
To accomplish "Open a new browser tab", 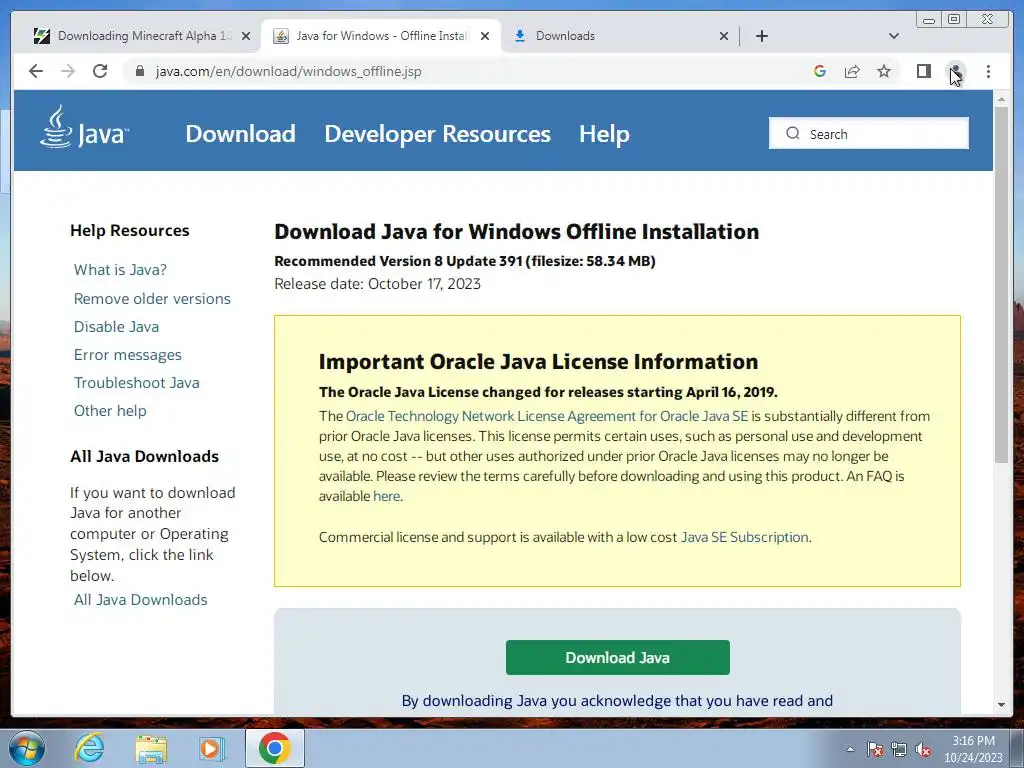I will coord(761,36).
